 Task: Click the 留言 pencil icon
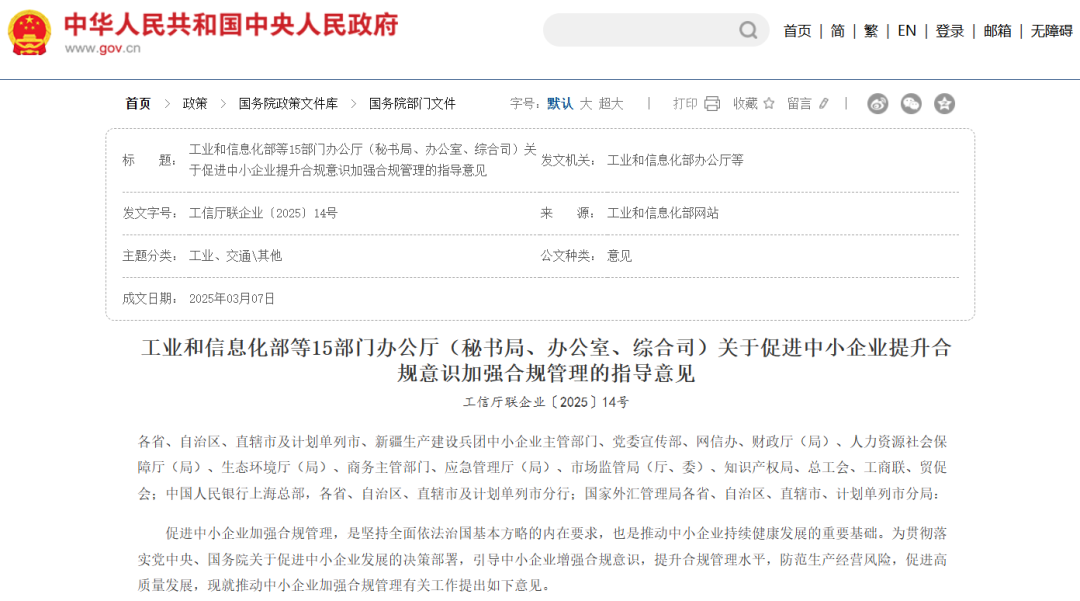tap(822, 103)
